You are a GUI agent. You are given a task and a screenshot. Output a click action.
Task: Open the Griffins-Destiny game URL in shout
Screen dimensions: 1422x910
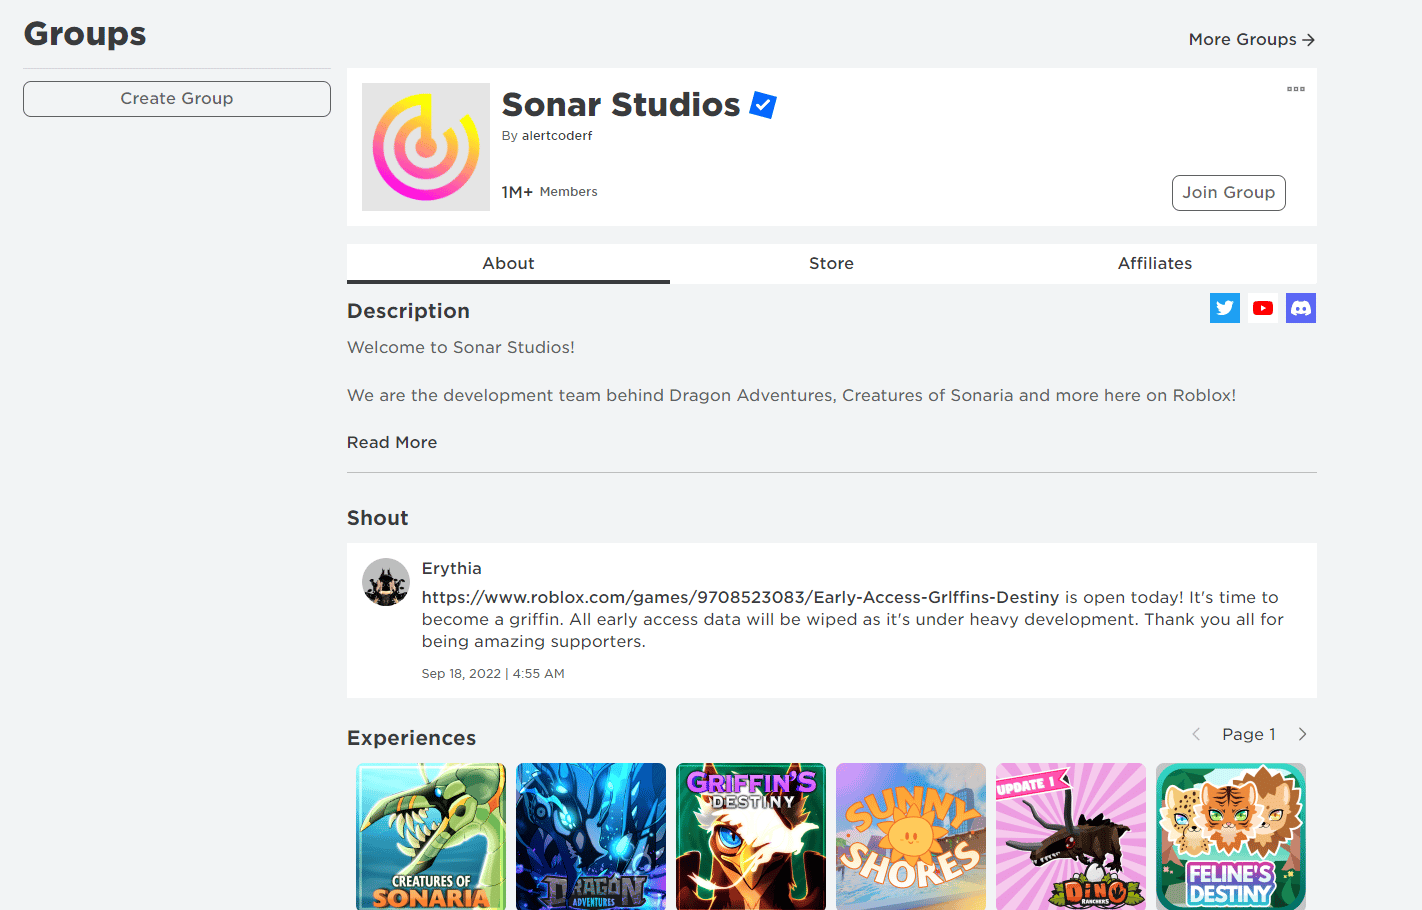(x=740, y=597)
